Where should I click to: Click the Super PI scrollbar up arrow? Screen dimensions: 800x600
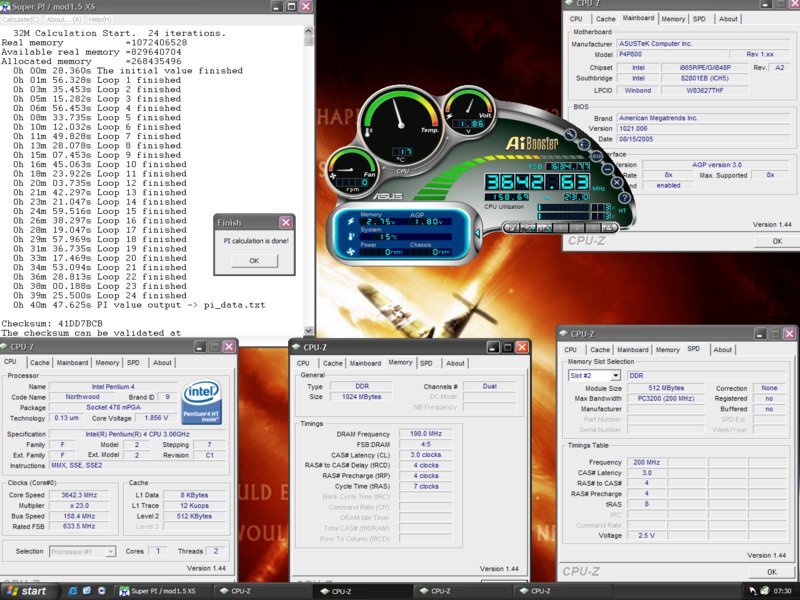coord(308,32)
